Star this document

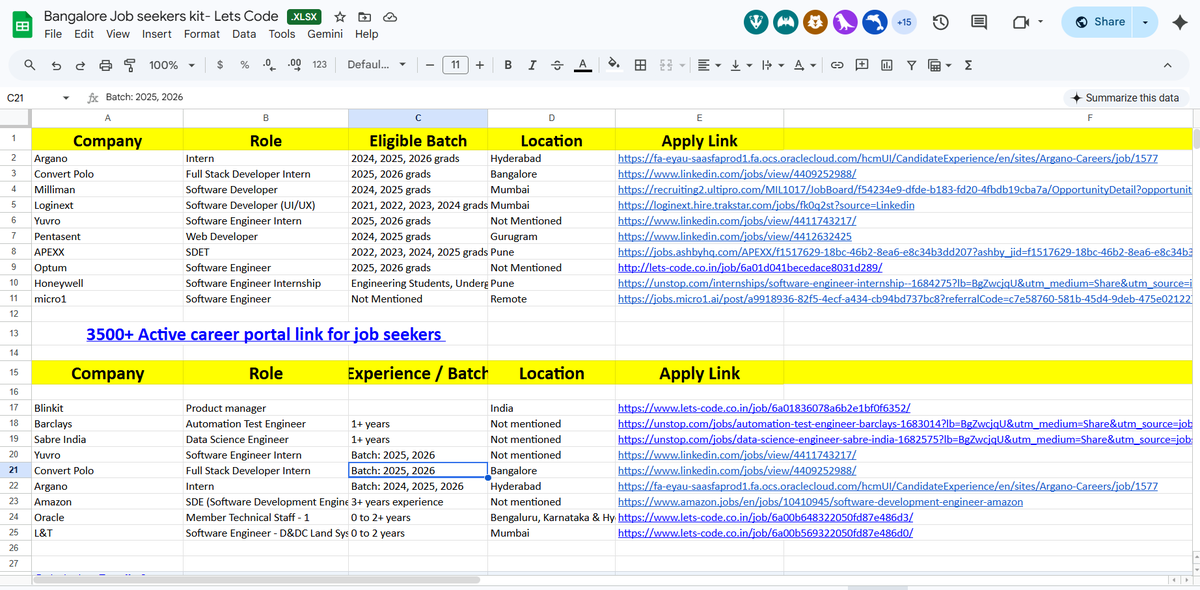[x=340, y=18]
